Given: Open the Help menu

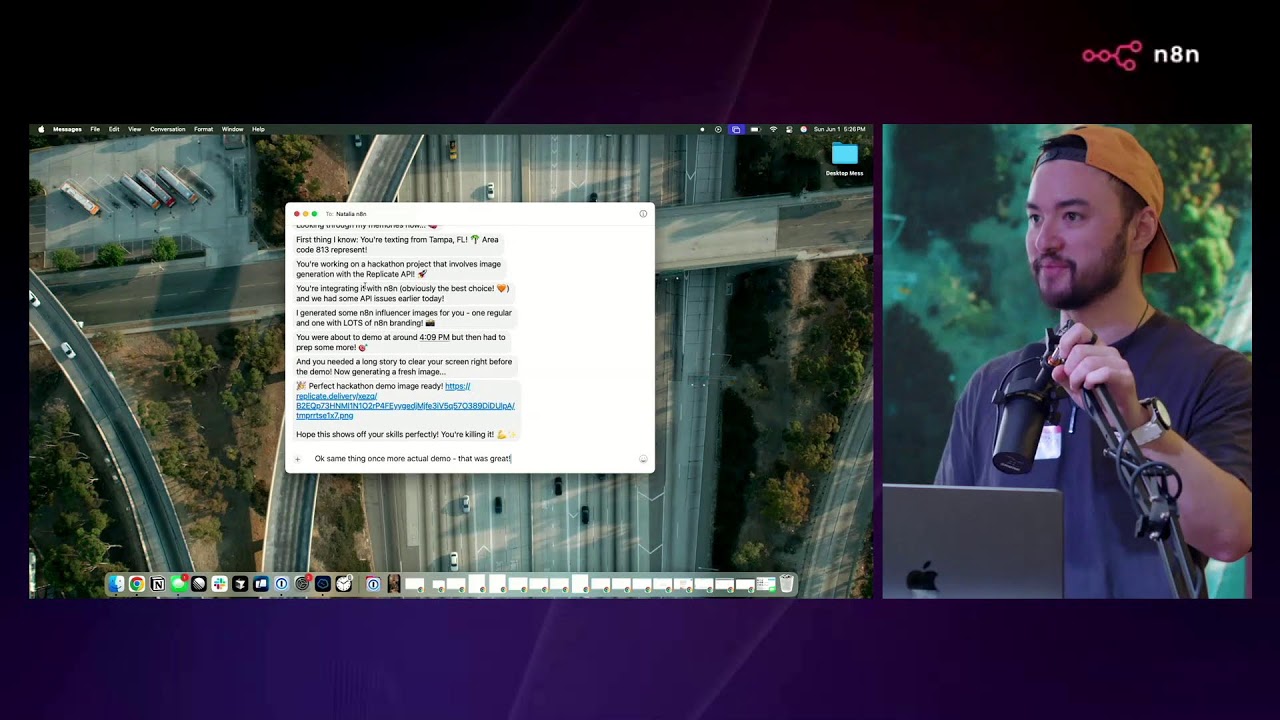Looking at the screenshot, I should pyautogui.click(x=258, y=129).
